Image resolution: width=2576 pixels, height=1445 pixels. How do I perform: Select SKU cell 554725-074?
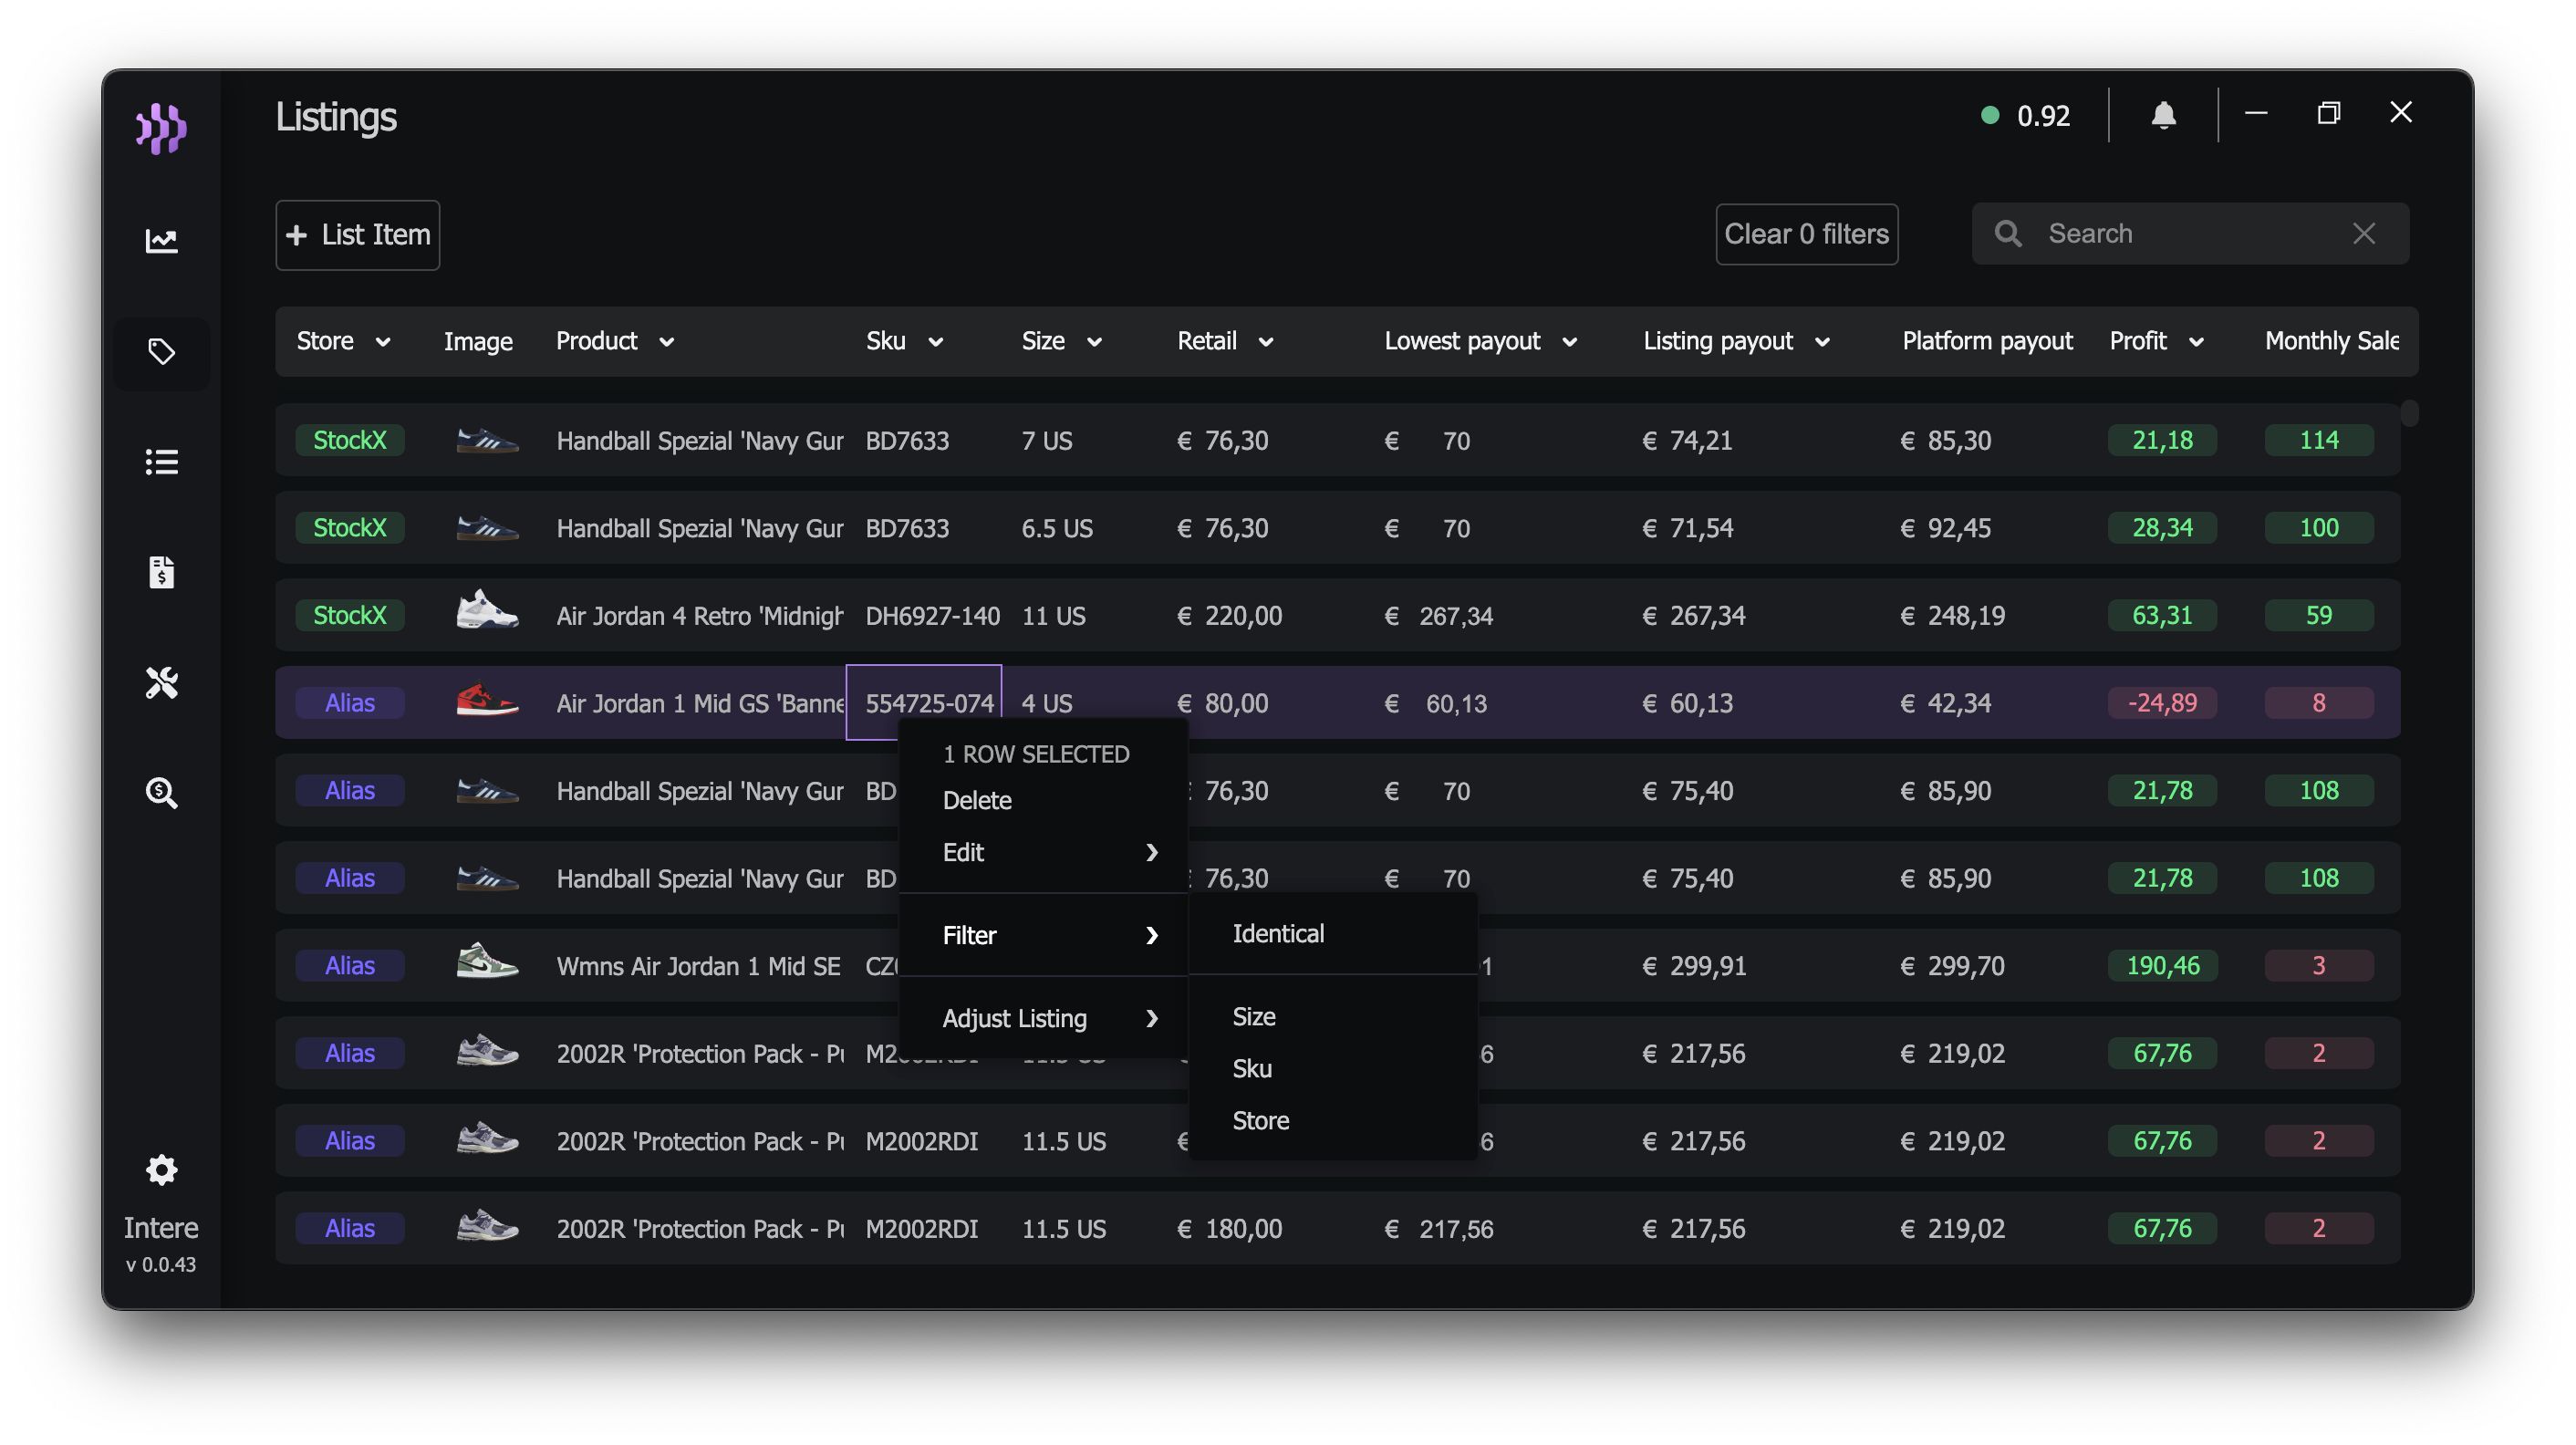pos(924,703)
